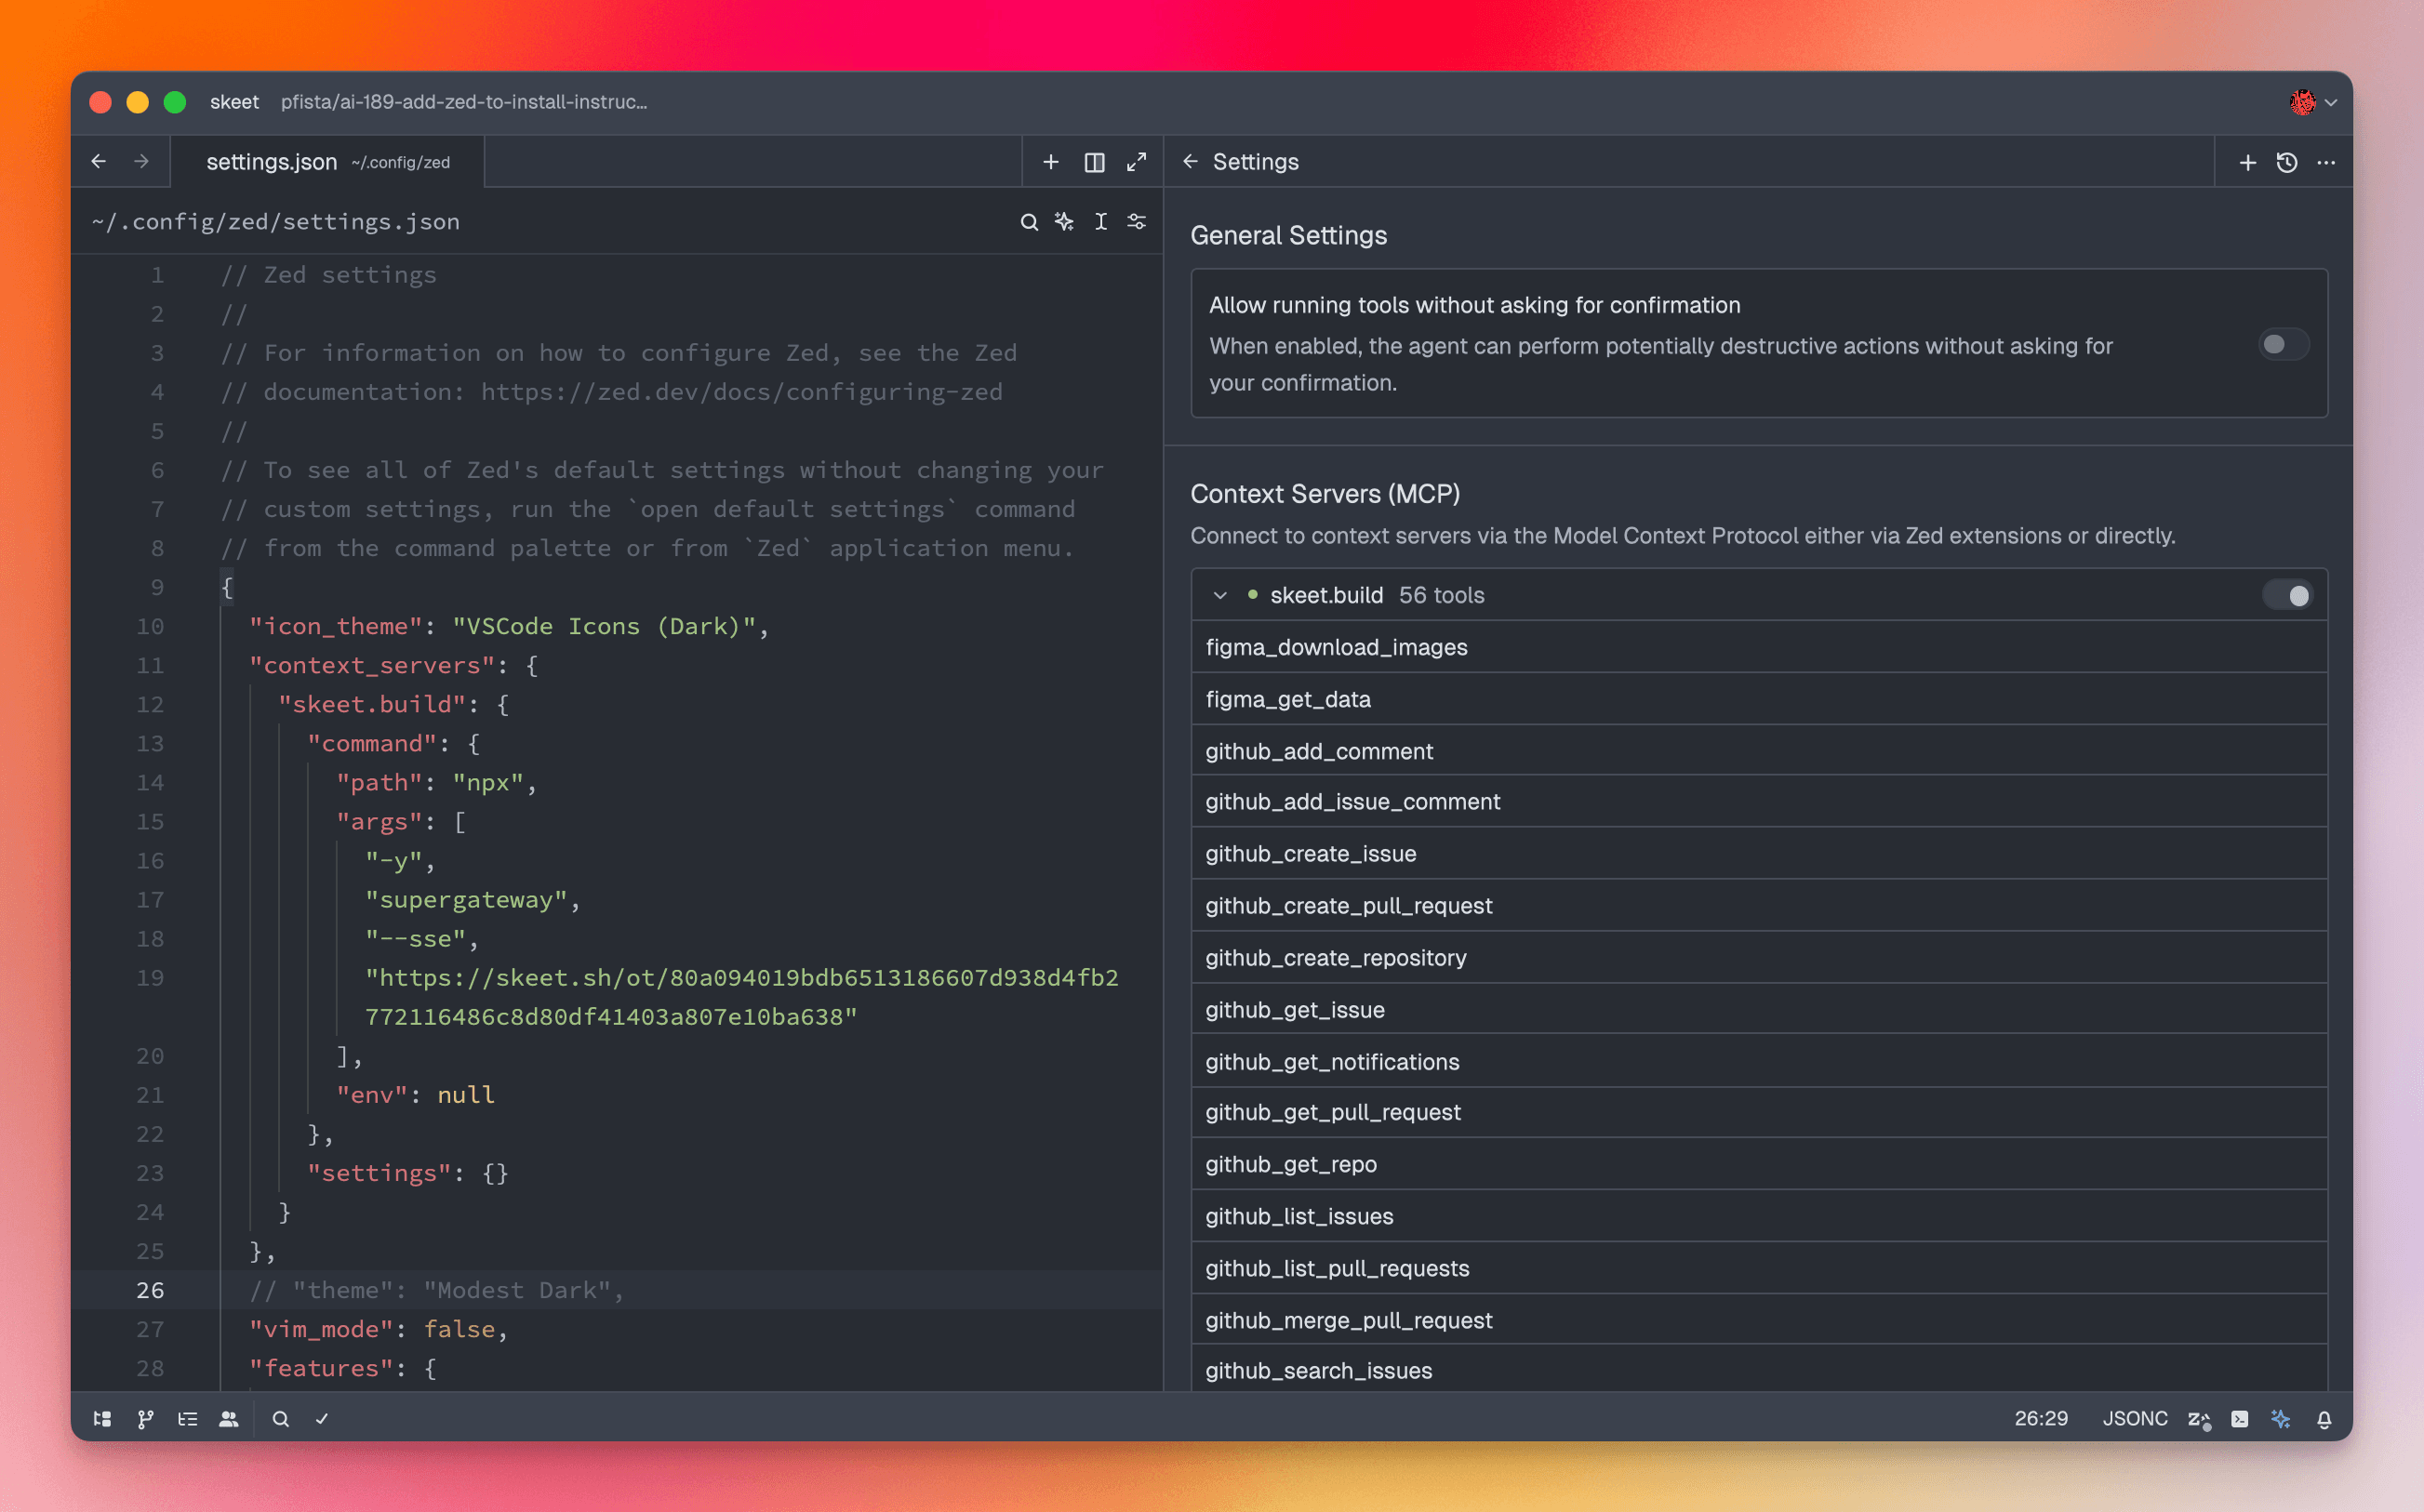This screenshot has height=1512, width=2424.
Task: Select github_add_issue_comment tool row
Action: [1758, 801]
